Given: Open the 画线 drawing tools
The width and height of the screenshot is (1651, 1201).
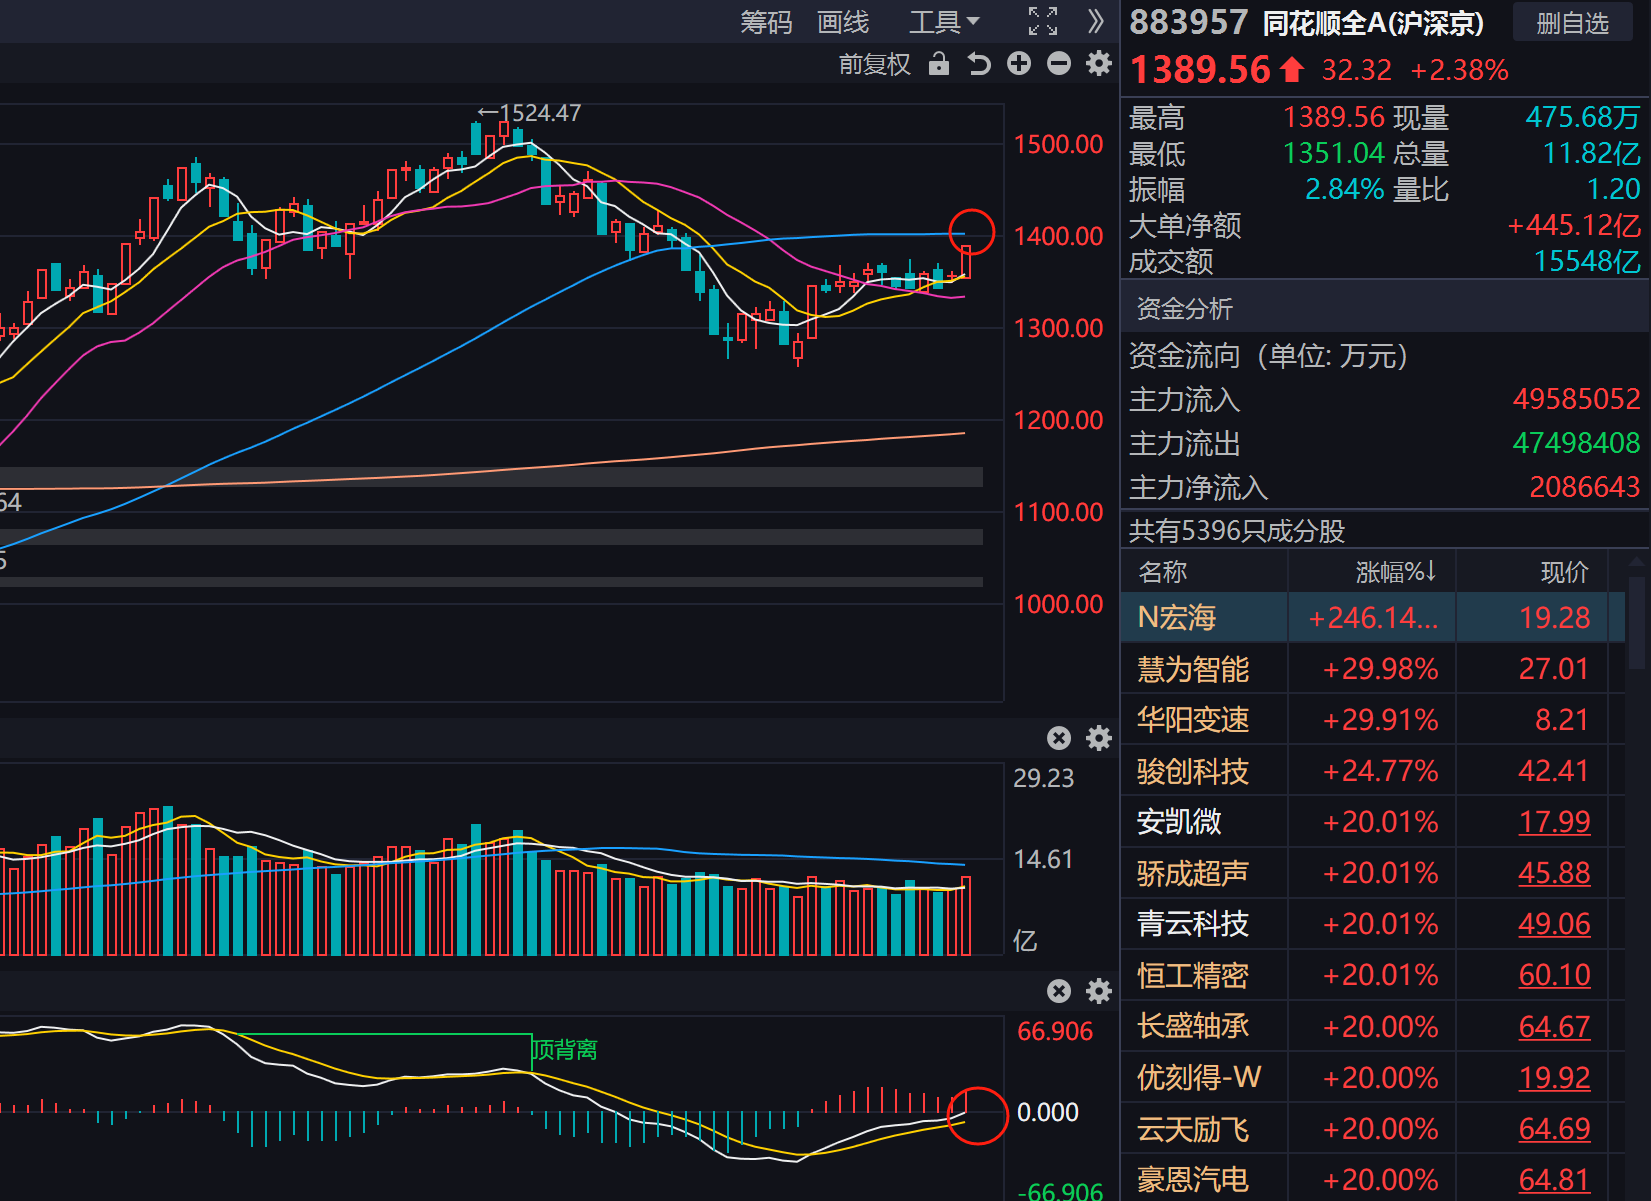Looking at the screenshot, I should coord(843,22).
